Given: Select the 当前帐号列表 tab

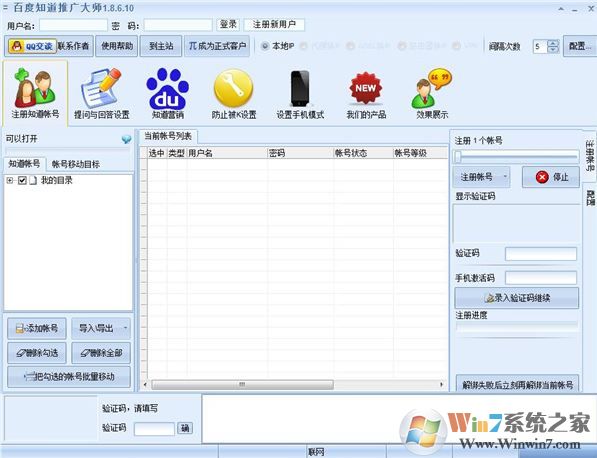Looking at the screenshot, I should click(x=168, y=136).
